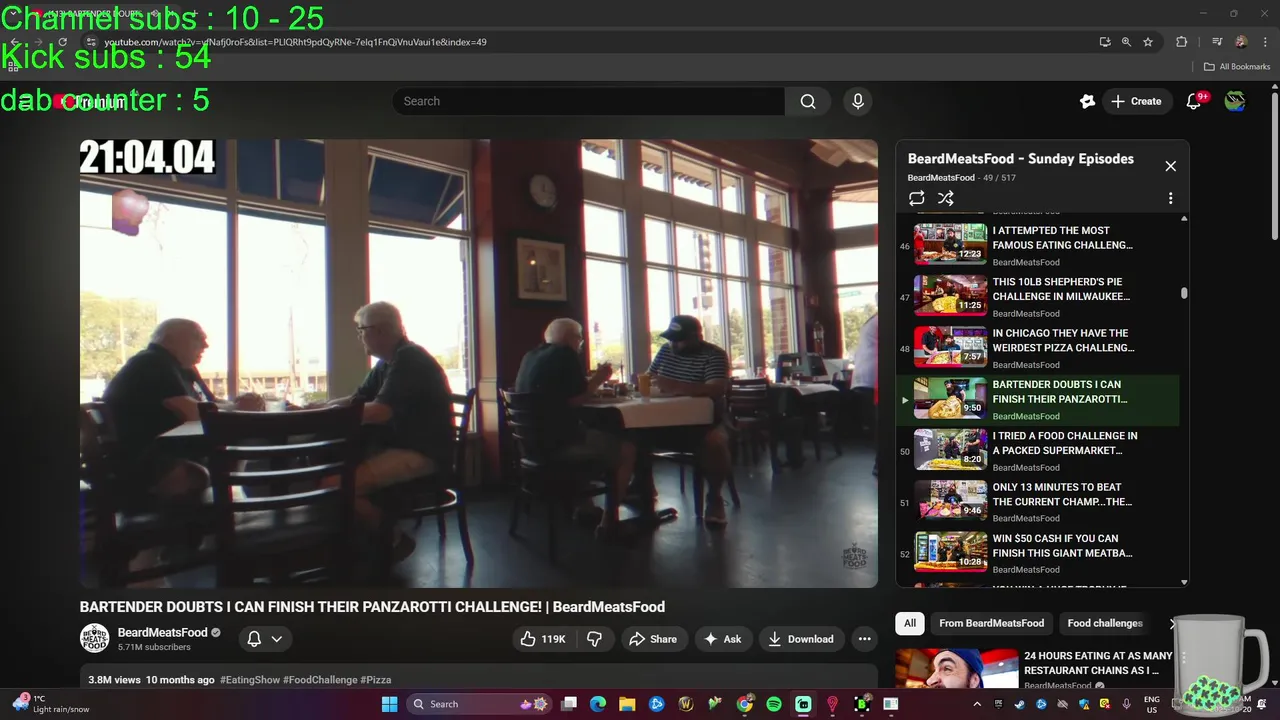1280x720 pixels.
Task: Play packed supermarket food challenge video
Action: 1036,449
